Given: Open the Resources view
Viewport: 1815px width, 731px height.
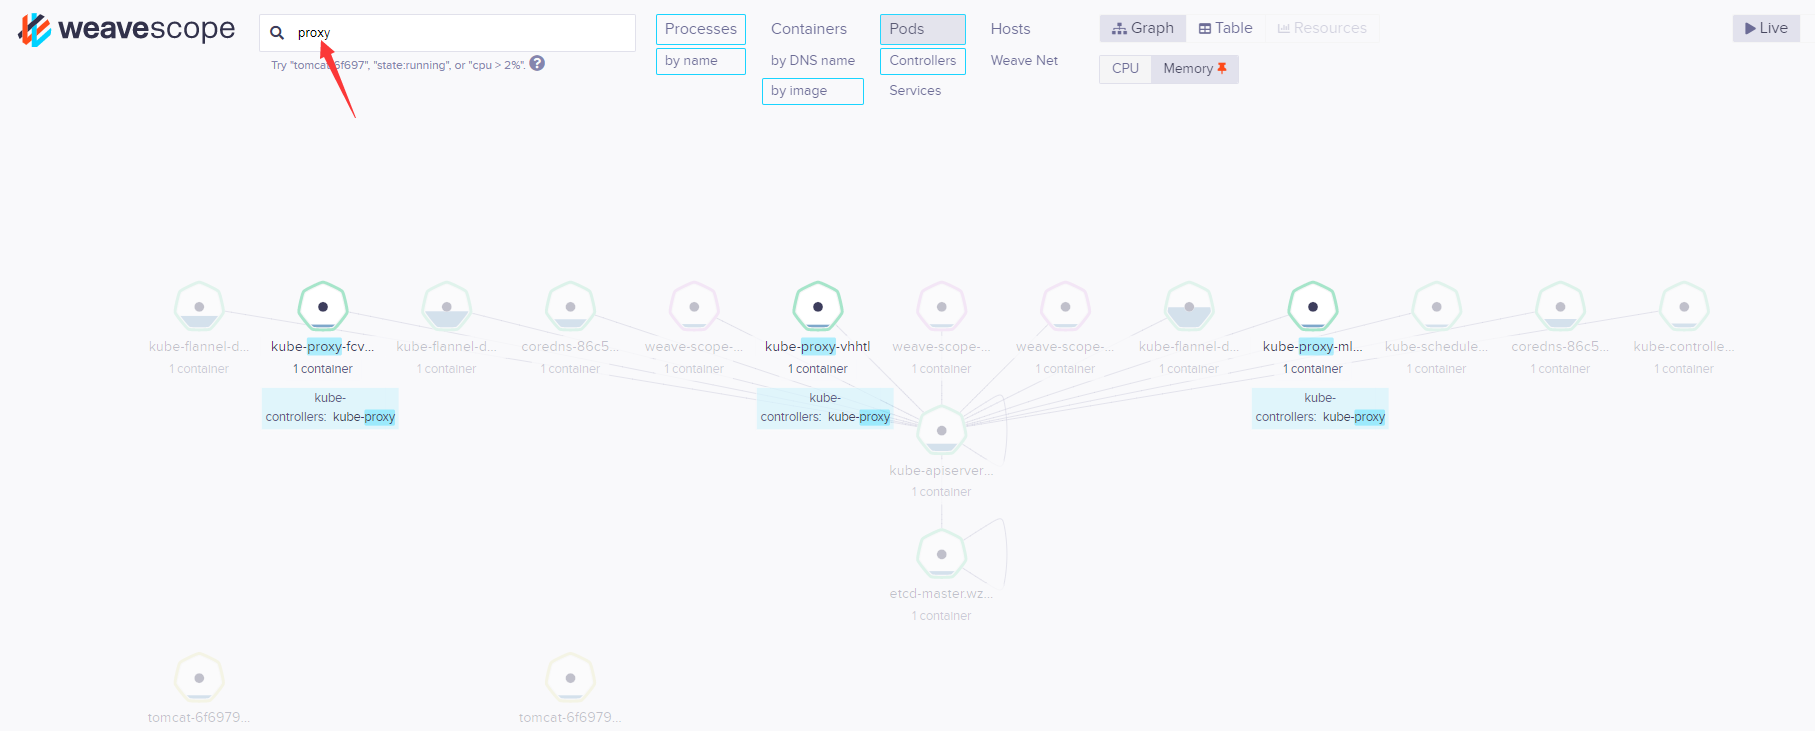Looking at the screenshot, I should tap(1322, 28).
